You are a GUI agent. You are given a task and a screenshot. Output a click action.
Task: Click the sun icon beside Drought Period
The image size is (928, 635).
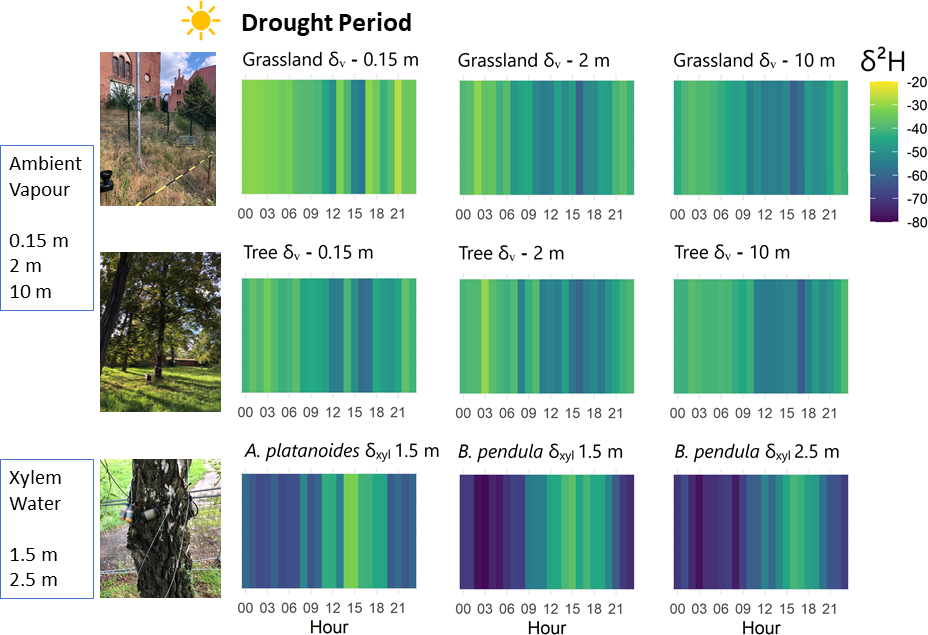pyautogui.click(x=198, y=21)
